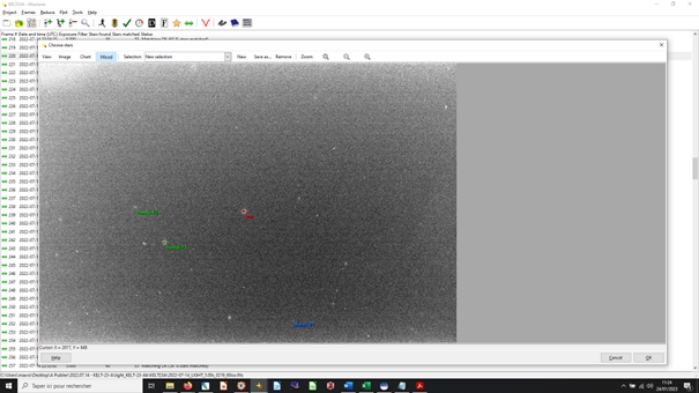Open the Frames menu
Image resolution: width=699 pixels, height=393 pixels.
[28, 12]
